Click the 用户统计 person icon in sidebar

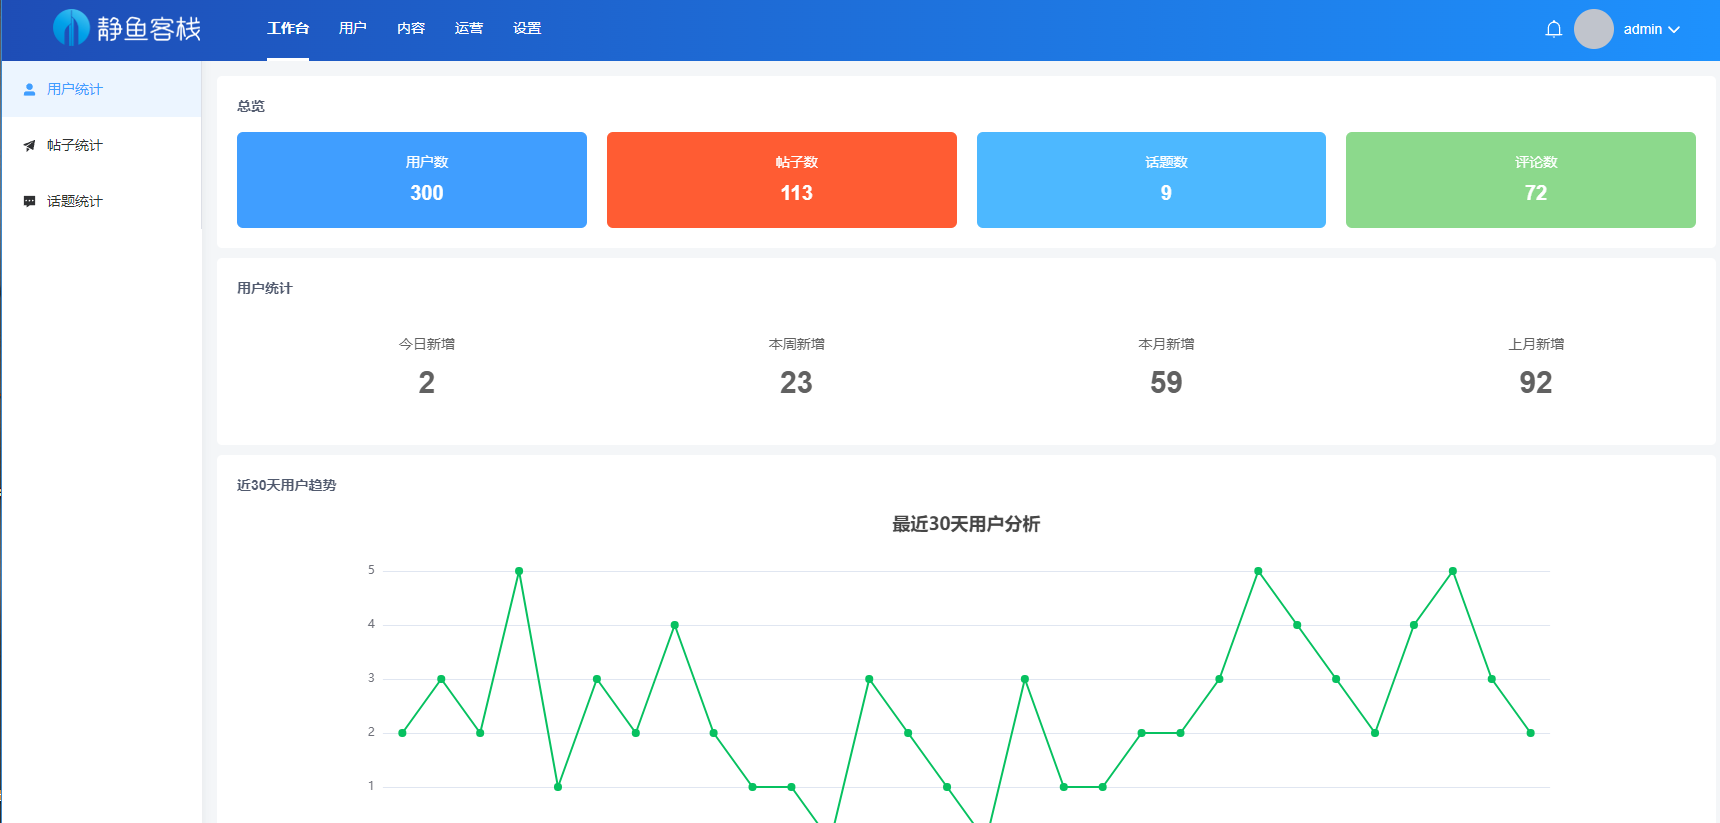[30, 89]
